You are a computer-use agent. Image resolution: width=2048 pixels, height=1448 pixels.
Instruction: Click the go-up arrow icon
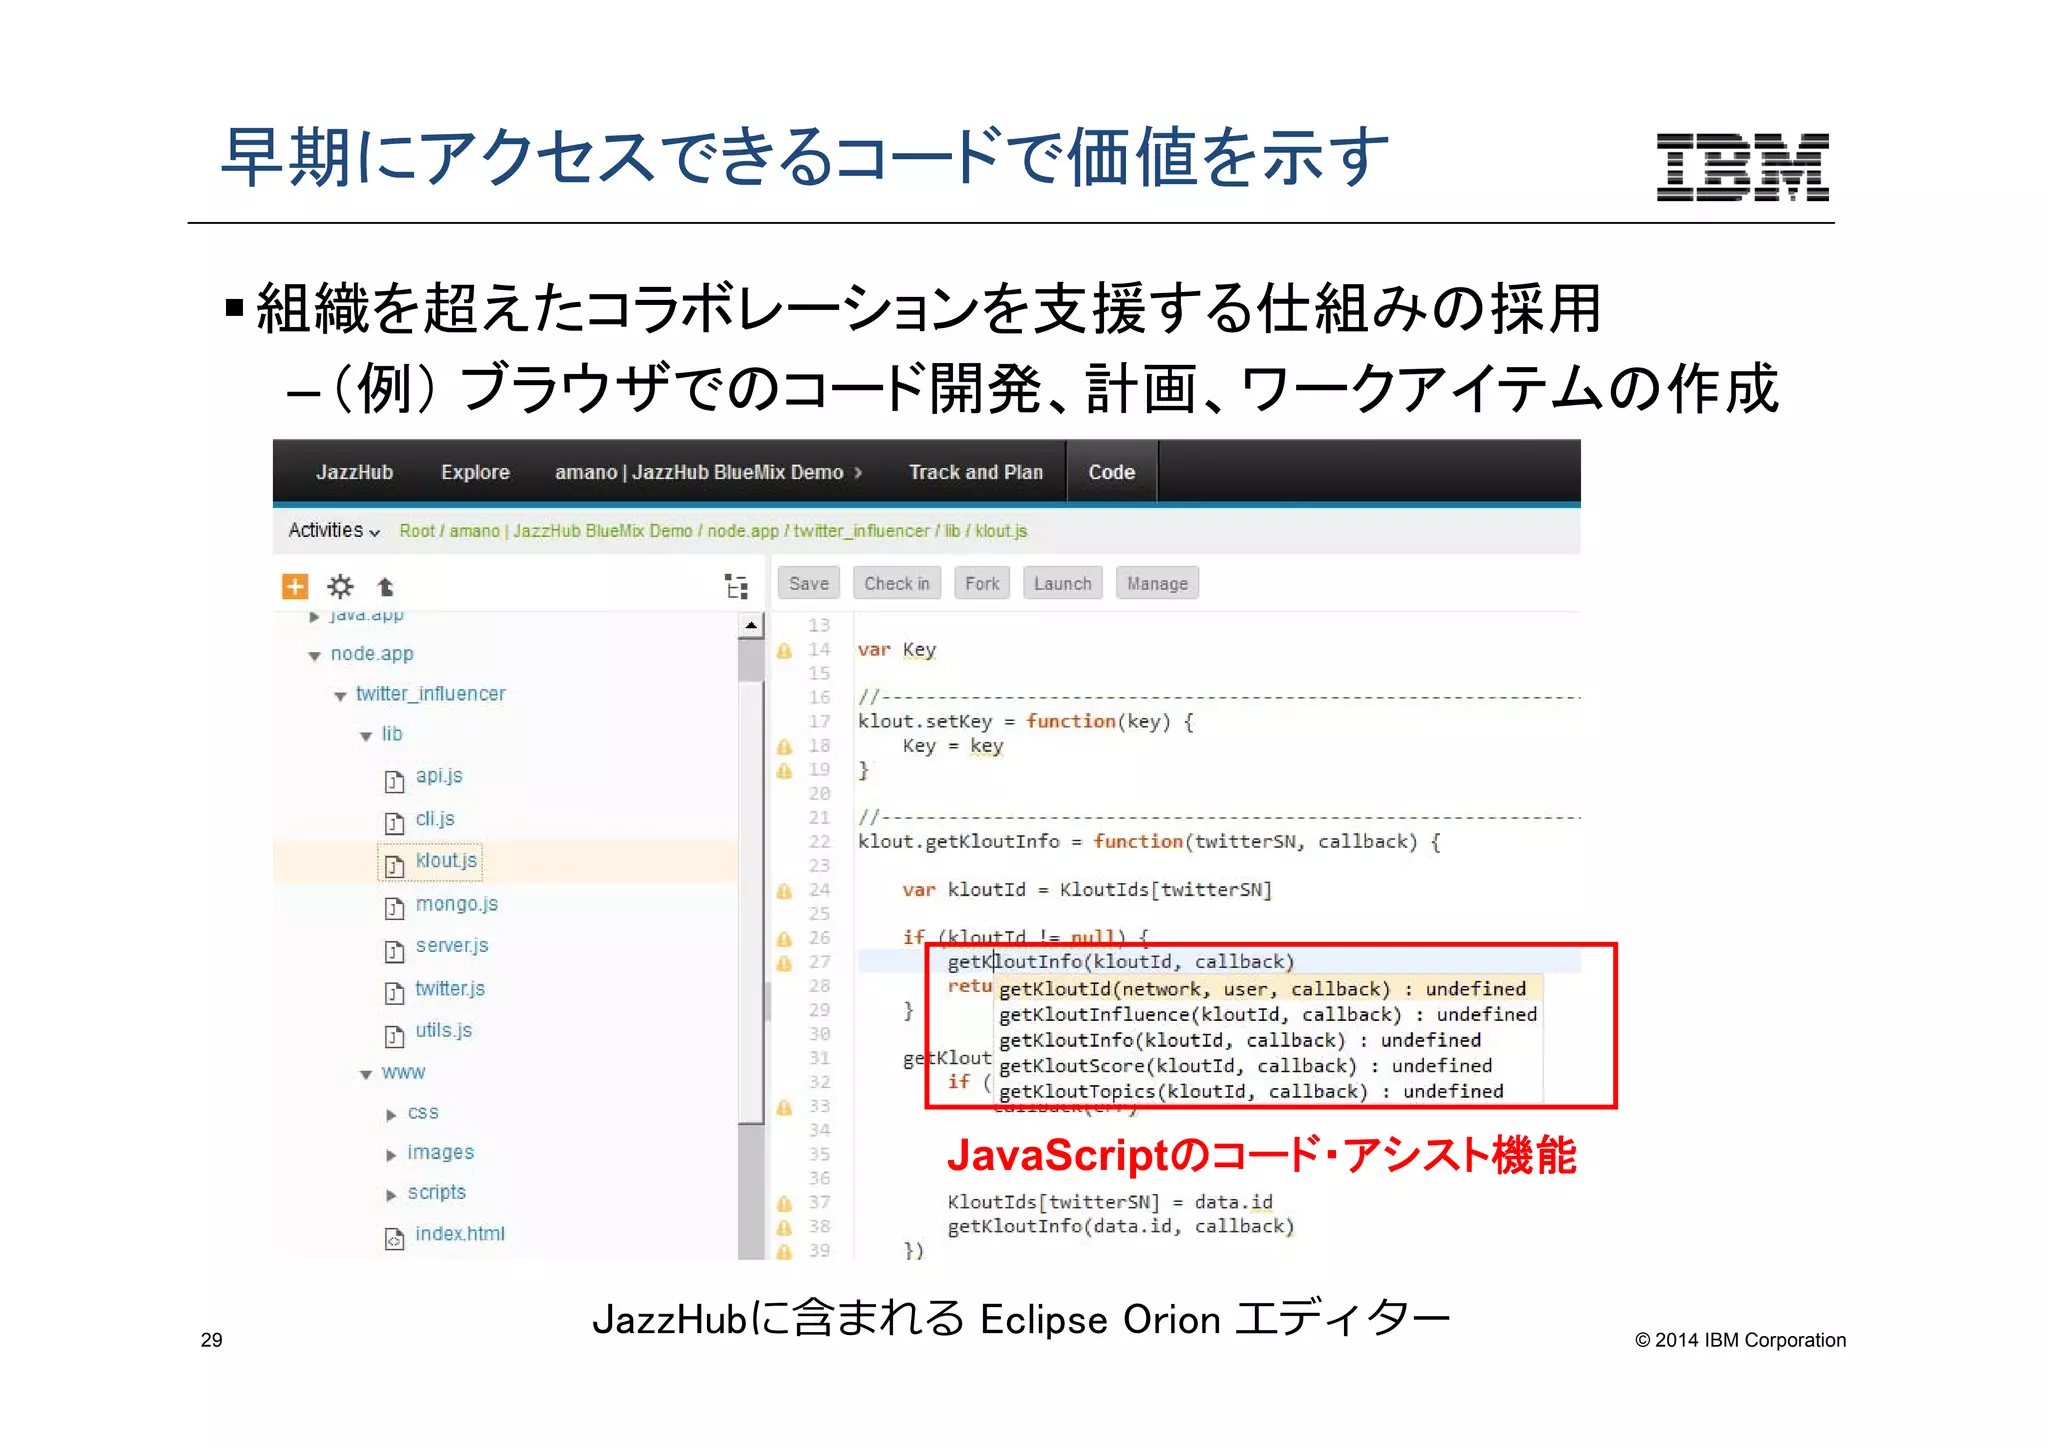click(385, 587)
